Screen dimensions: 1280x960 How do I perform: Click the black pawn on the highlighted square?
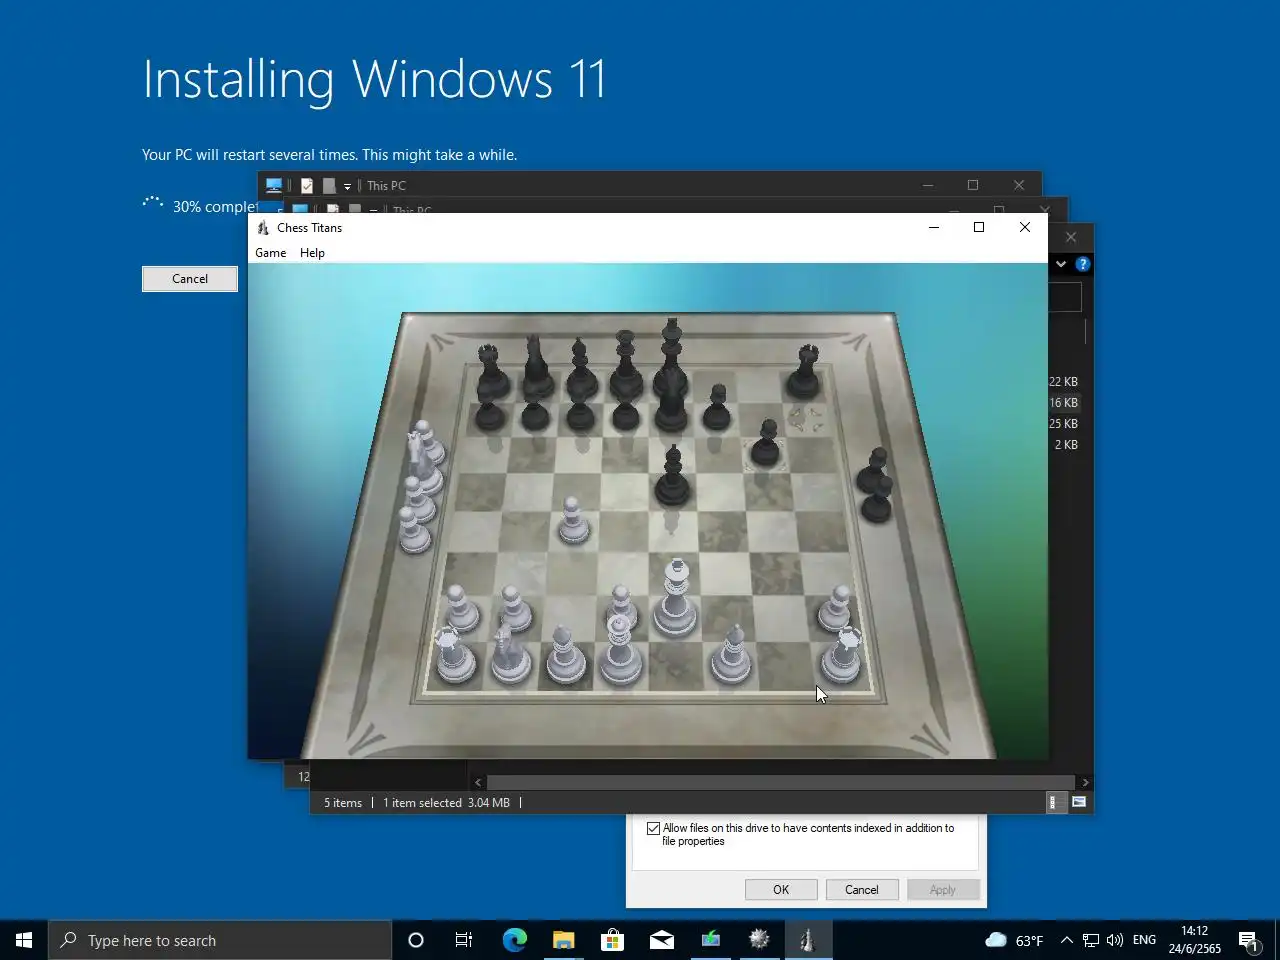[x=766, y=443]
